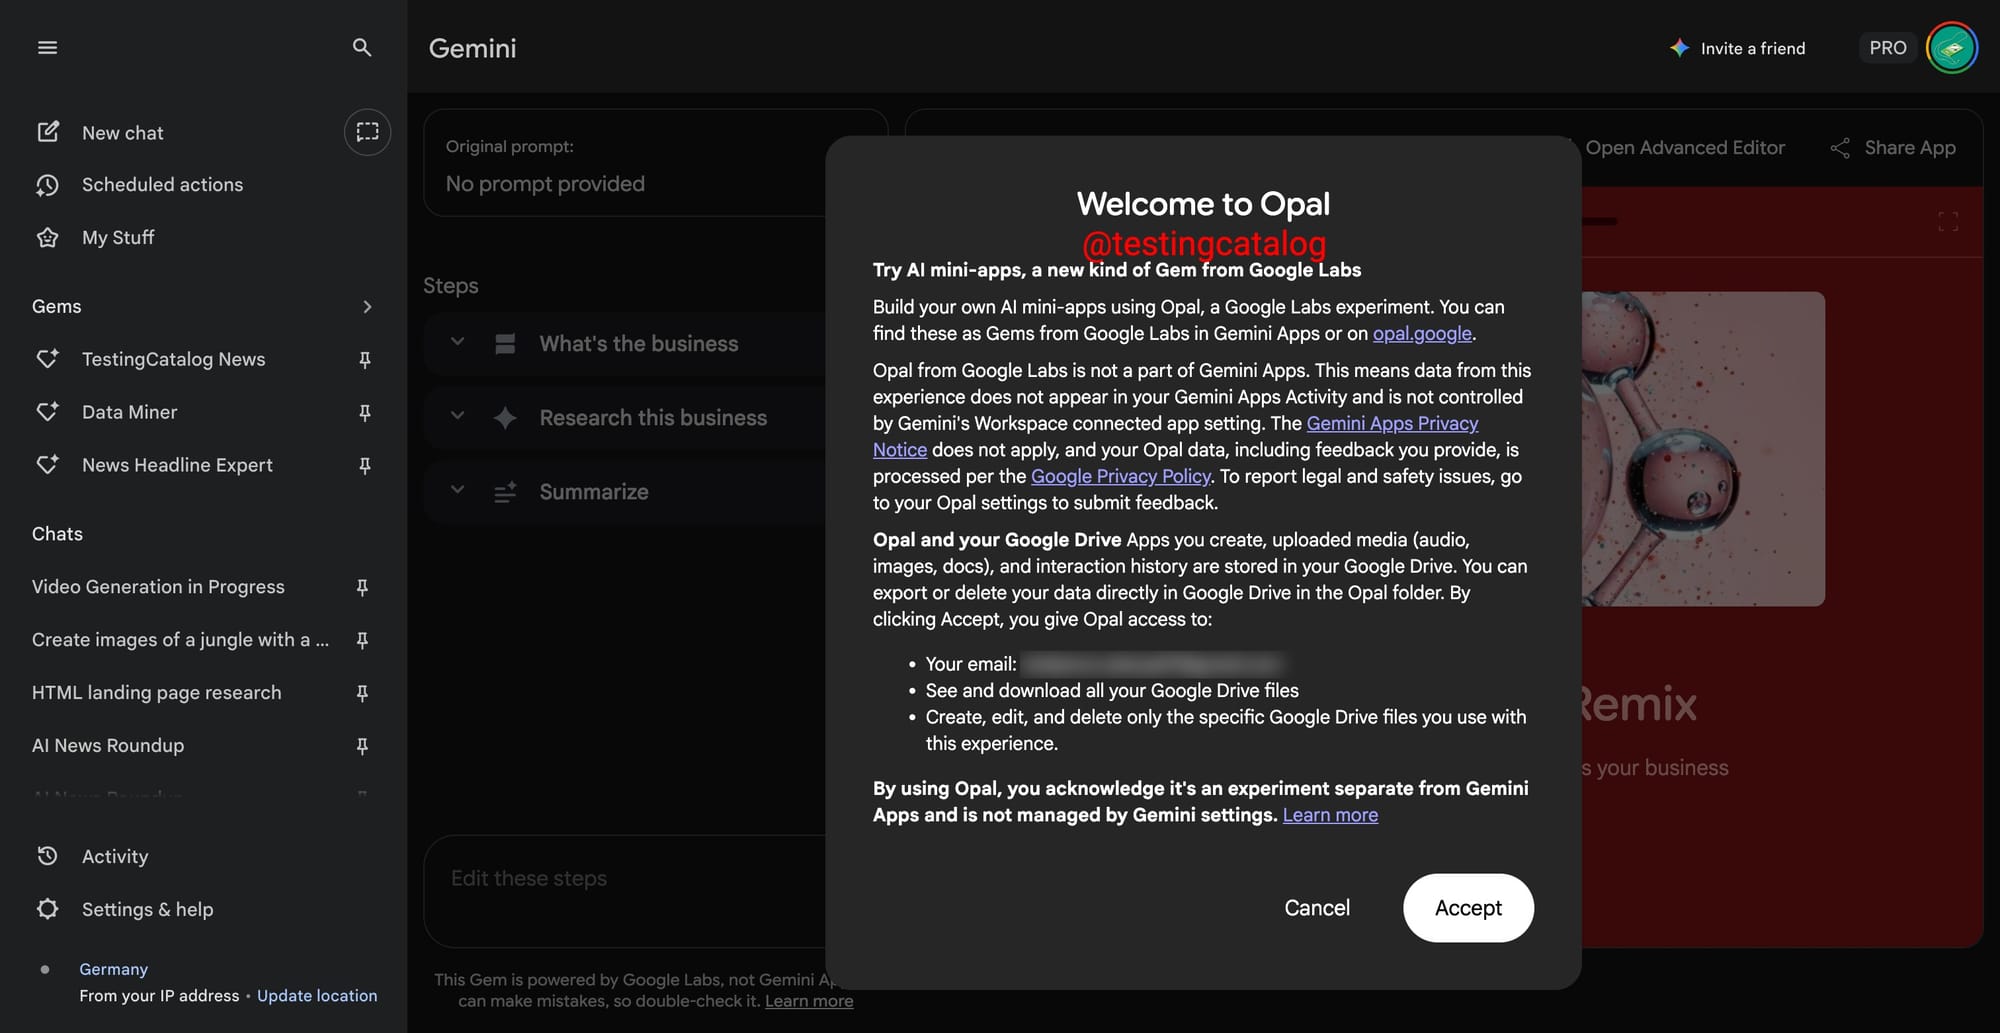Toggle pin on Video Generation in Progress chat
Screen dimensions: 2000x1033
(x=362, y=588)
